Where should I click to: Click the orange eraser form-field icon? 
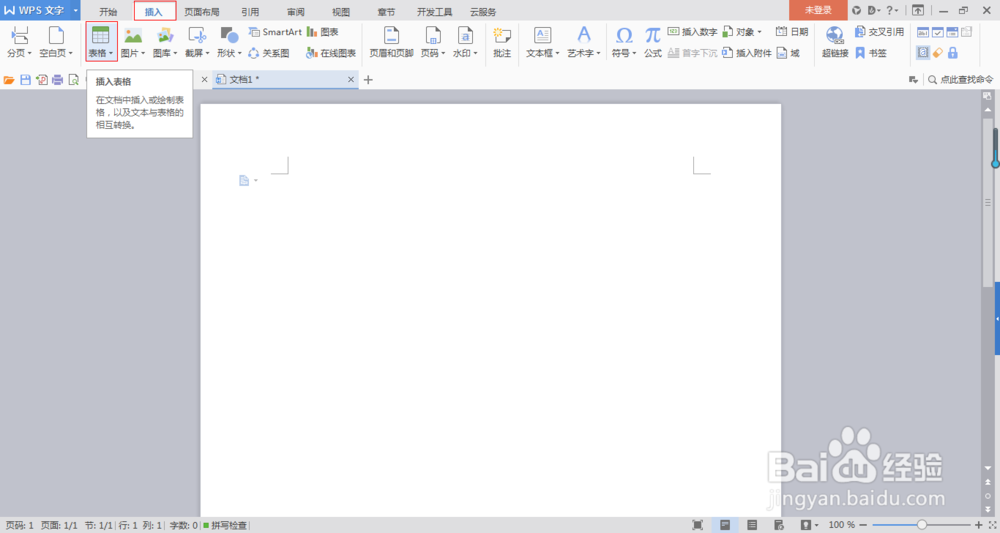pyautogui.click(x=938, y=54)
